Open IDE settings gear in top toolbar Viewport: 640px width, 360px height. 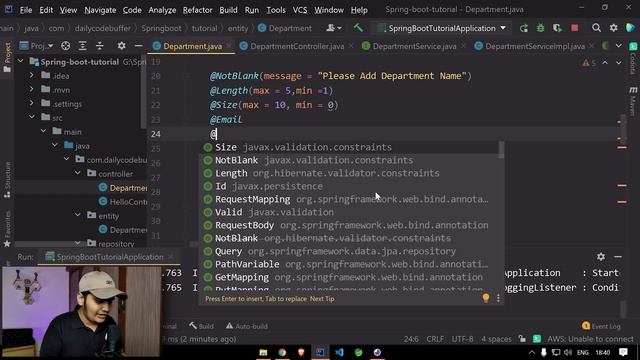pyautogui.click(x=613, y=28)
